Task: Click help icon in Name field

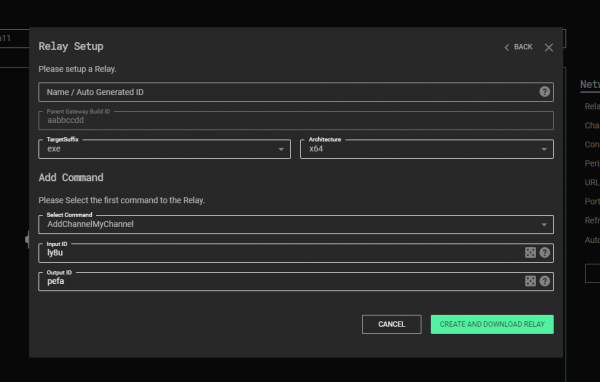Action: [544, 92]
